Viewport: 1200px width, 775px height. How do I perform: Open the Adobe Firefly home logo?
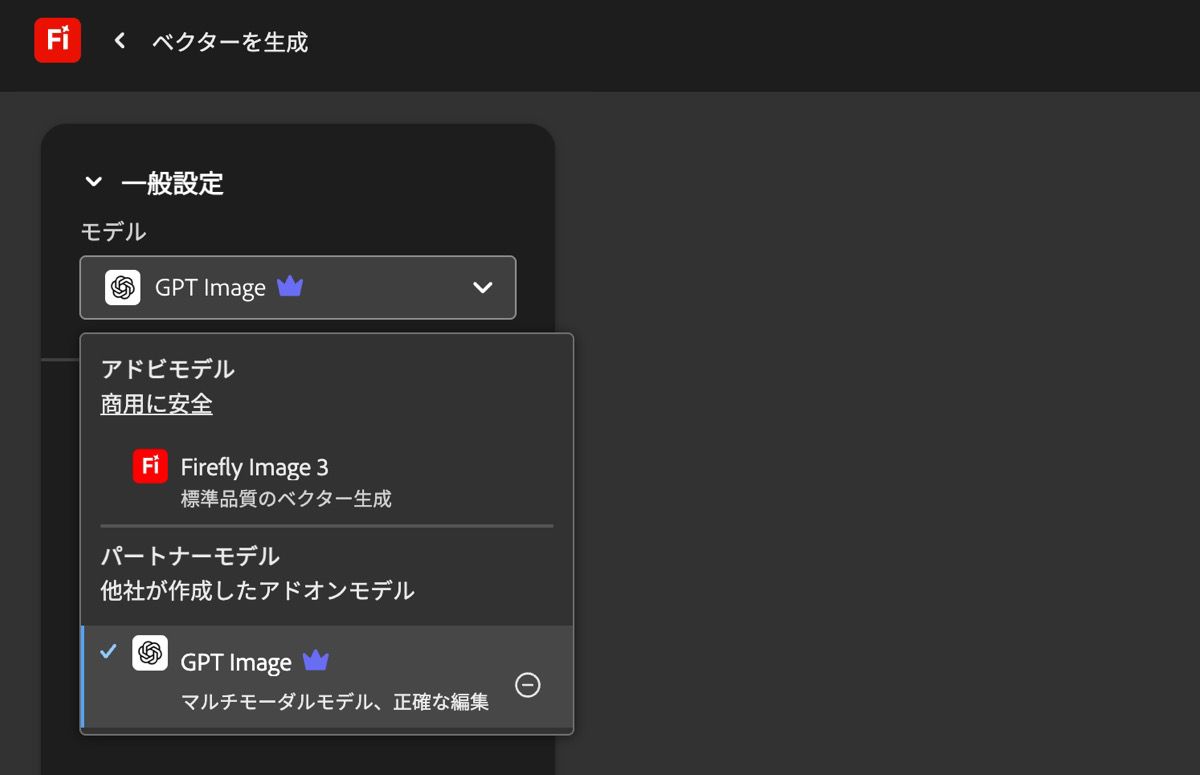[x=57, y=41]
